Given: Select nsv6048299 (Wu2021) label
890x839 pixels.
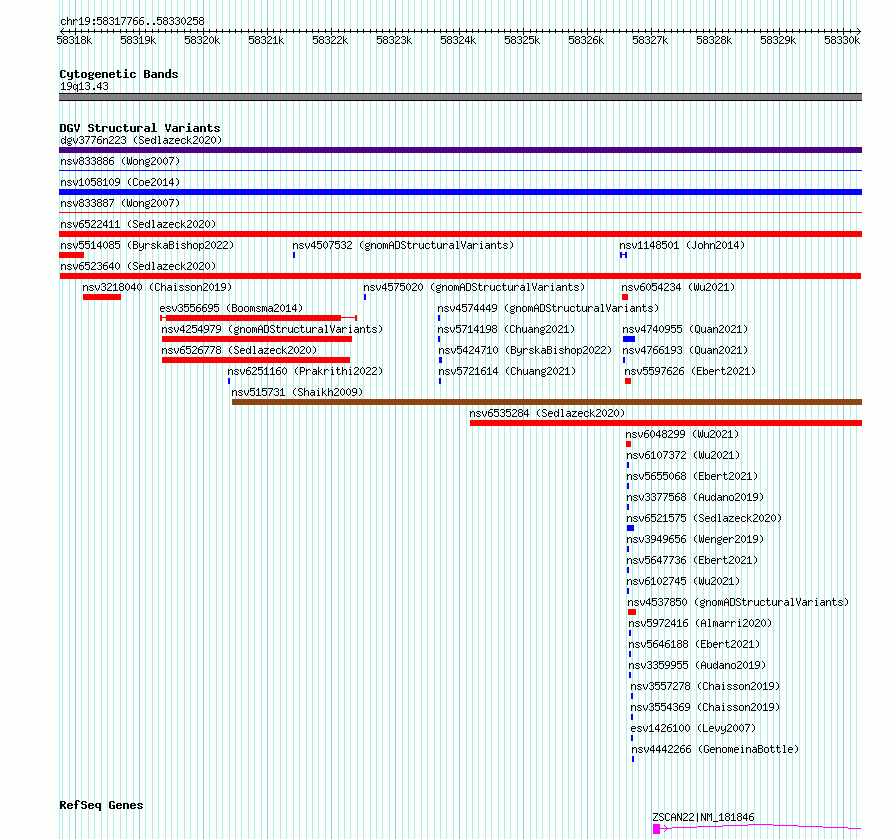Looking at the screenshot, I should tap(682, 434).
